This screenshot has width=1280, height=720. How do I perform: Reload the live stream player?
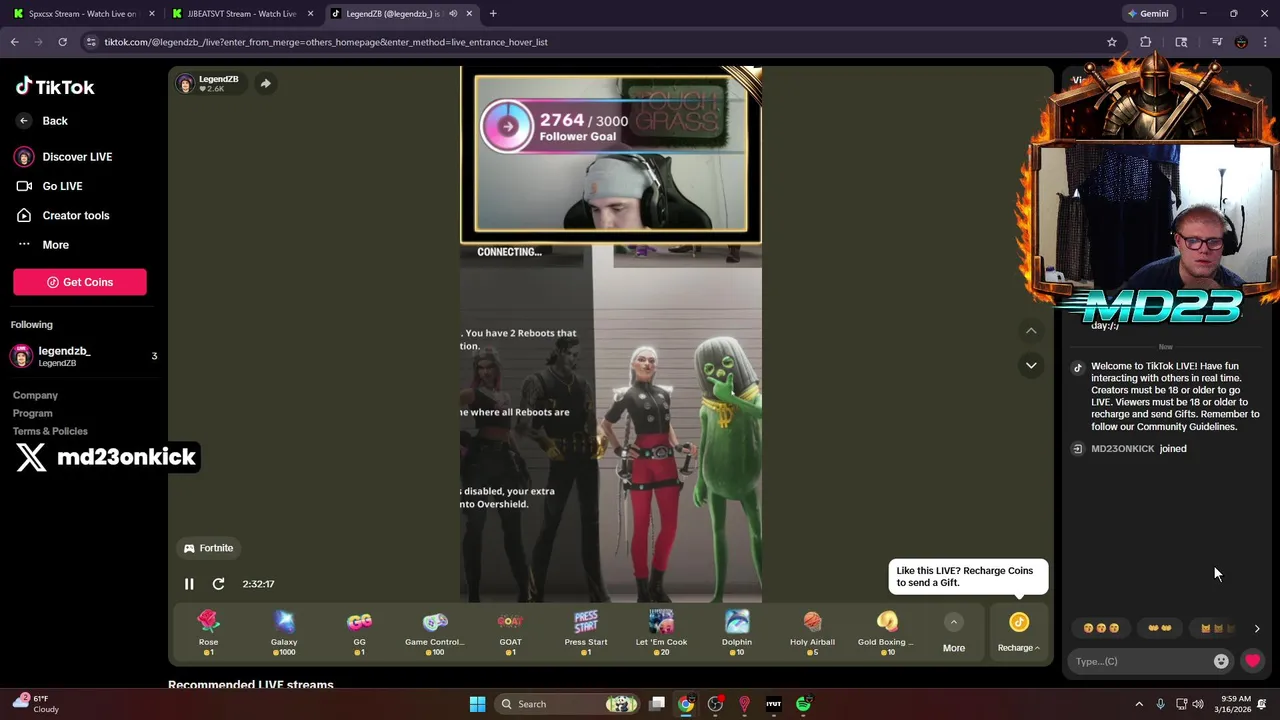click(219, 584)
